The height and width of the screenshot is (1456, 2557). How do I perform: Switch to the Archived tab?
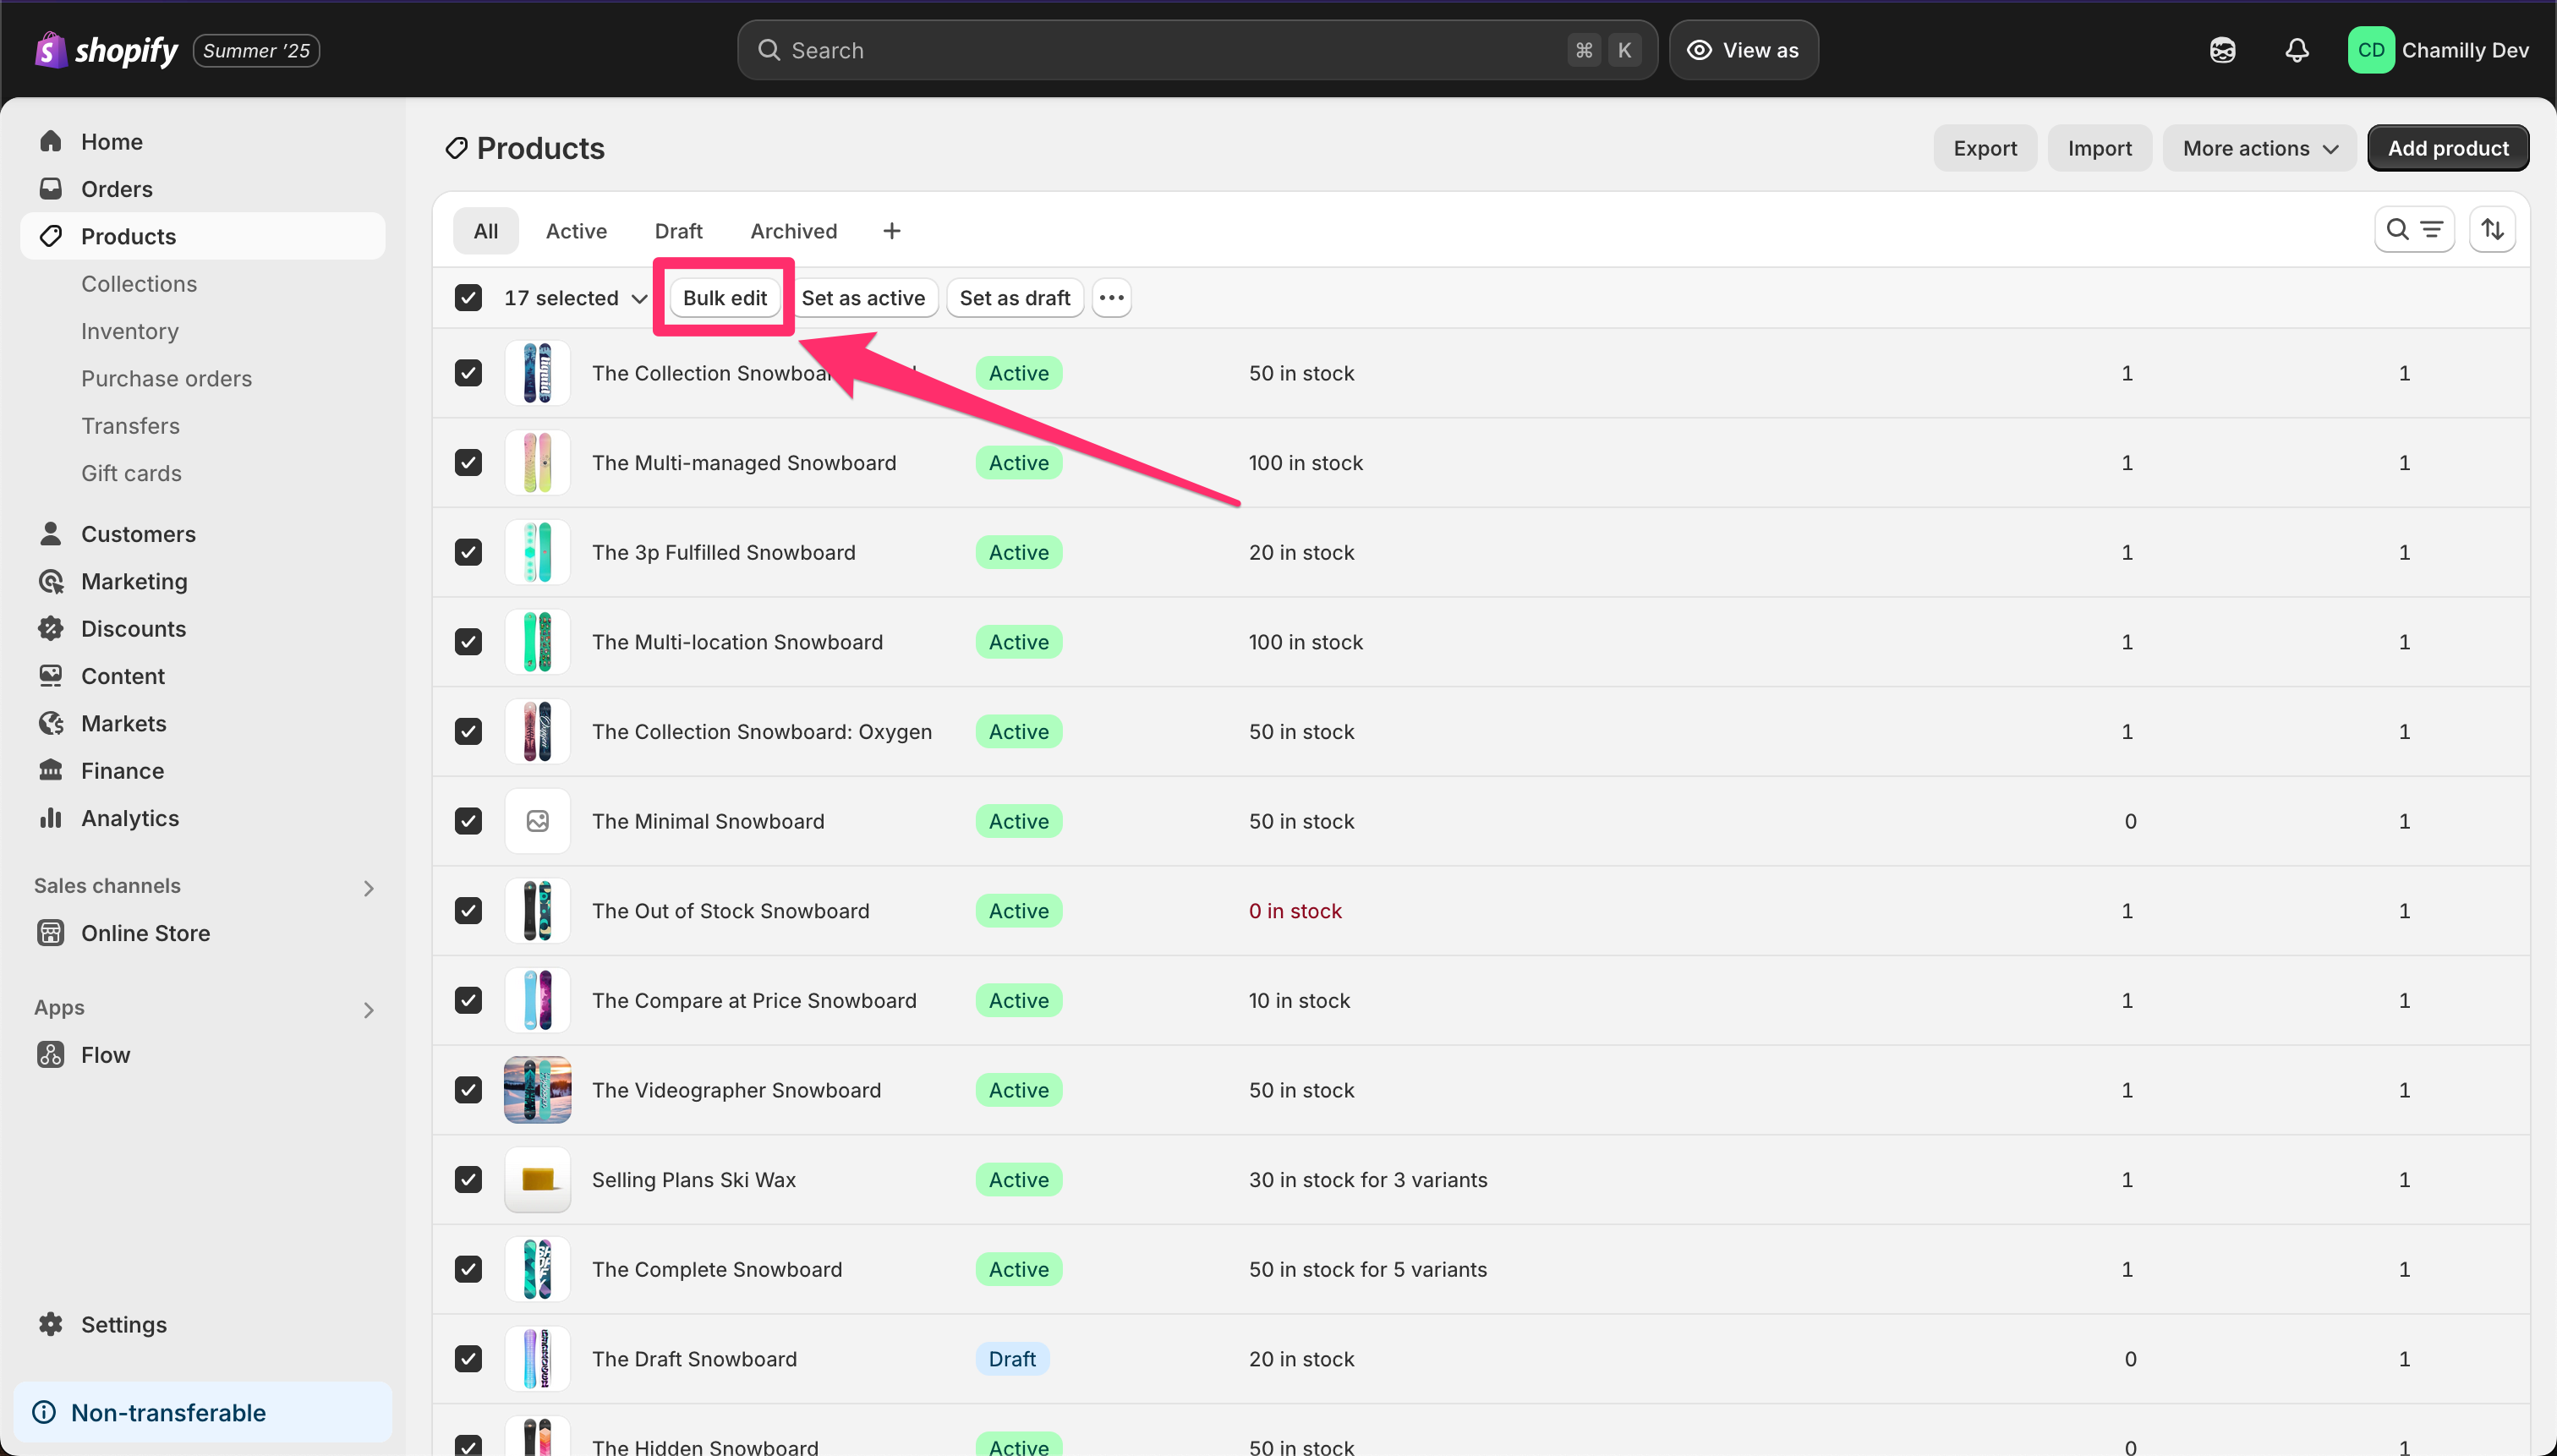coord(794,231)
